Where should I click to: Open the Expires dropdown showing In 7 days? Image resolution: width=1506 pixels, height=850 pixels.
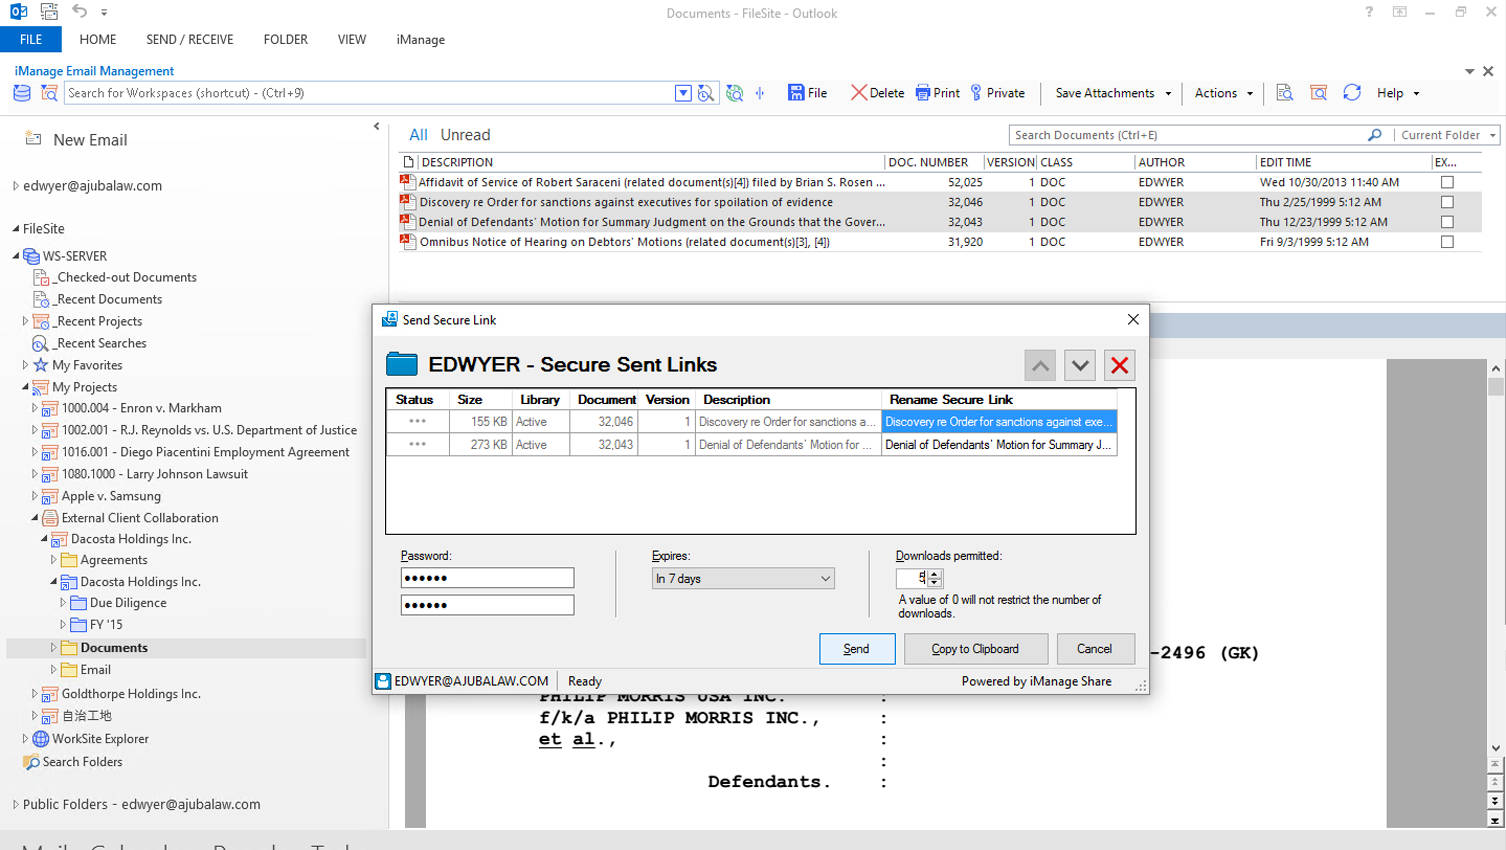(742, 578)
